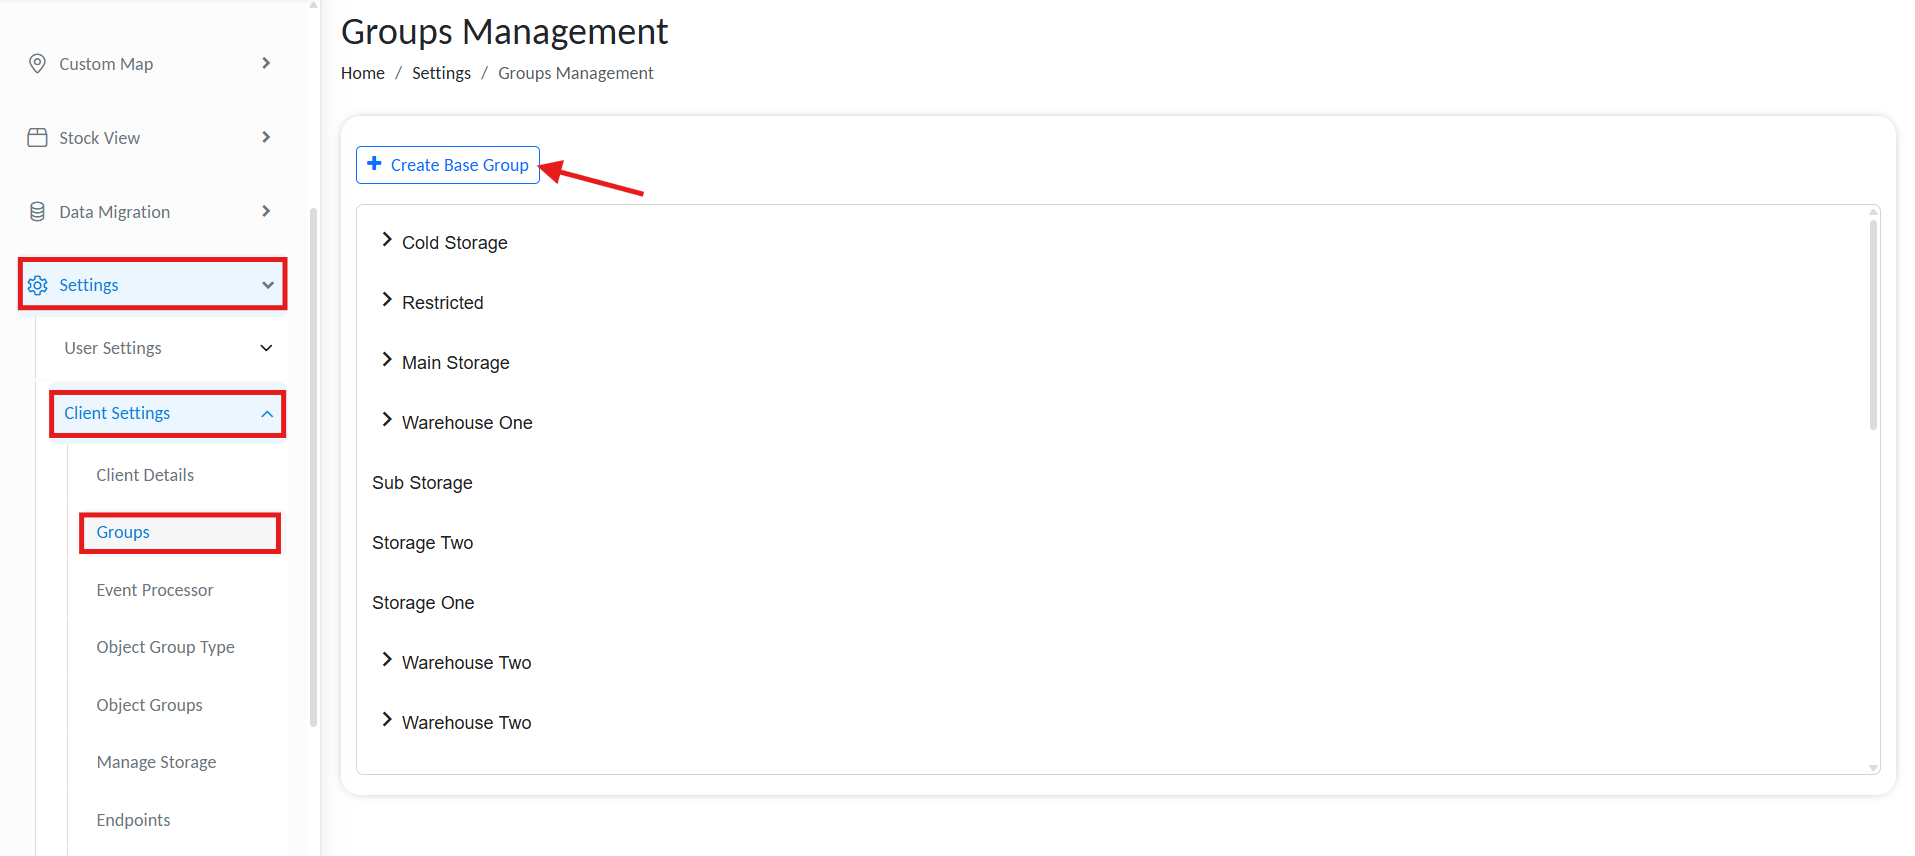Click the Stock View box icon
The height and width of the screenshot is (856, 1915).
[37, 138]
